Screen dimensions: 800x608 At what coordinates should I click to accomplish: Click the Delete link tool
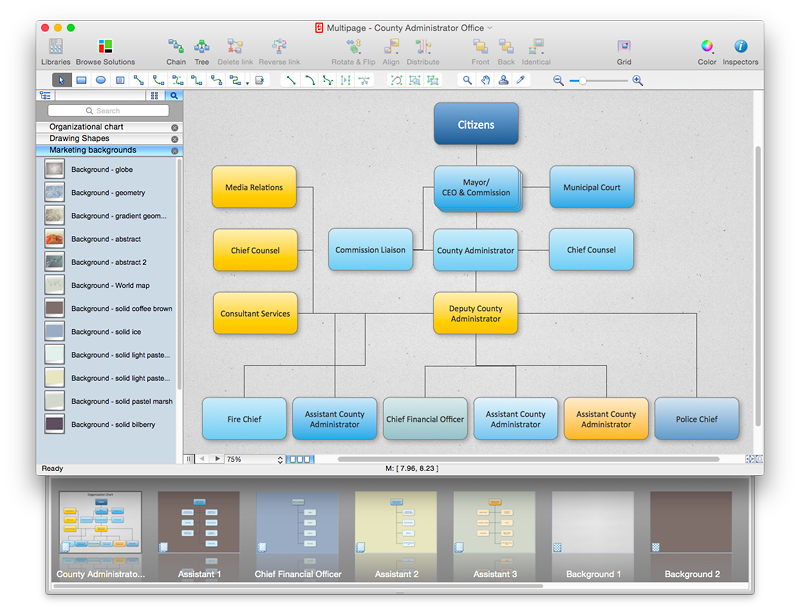click(235, 52)
